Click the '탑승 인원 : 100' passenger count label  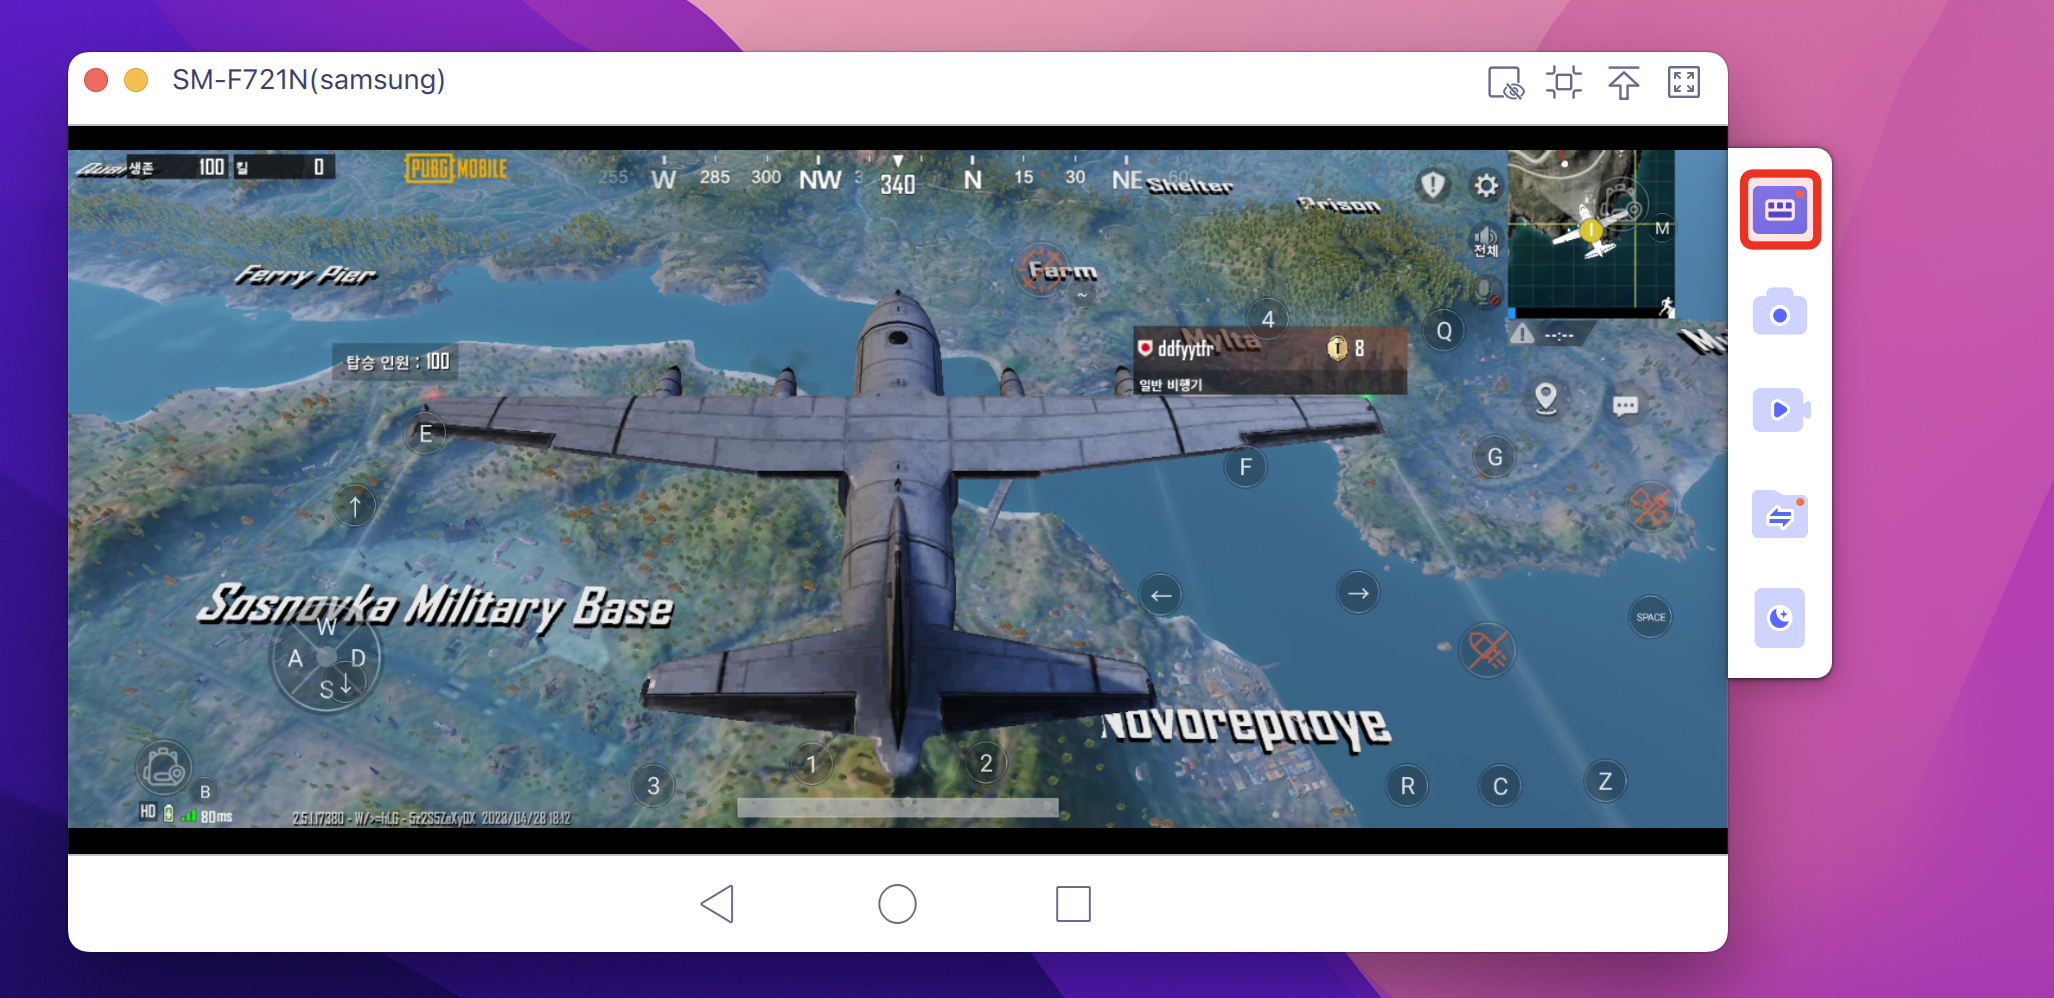pyautogui.click(x=397, y=362)
